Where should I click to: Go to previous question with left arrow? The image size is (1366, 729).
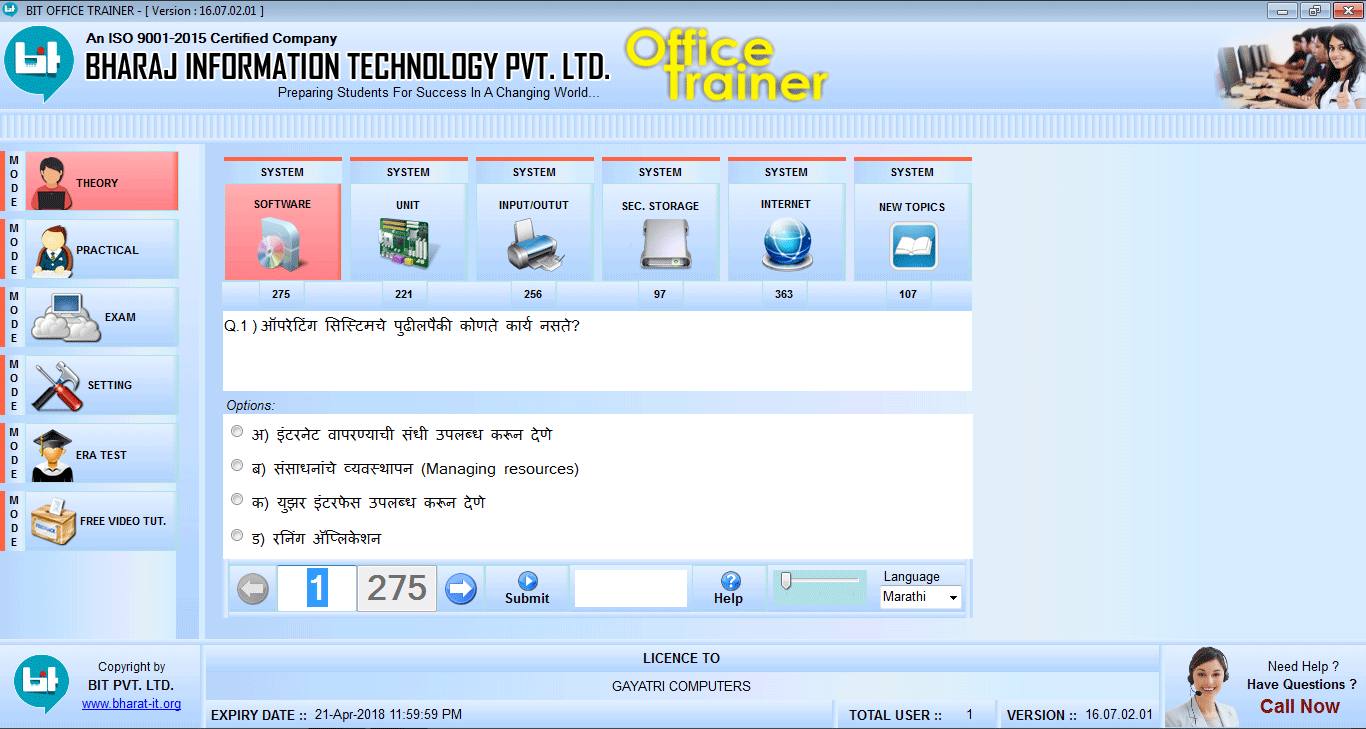click(254, 589)
